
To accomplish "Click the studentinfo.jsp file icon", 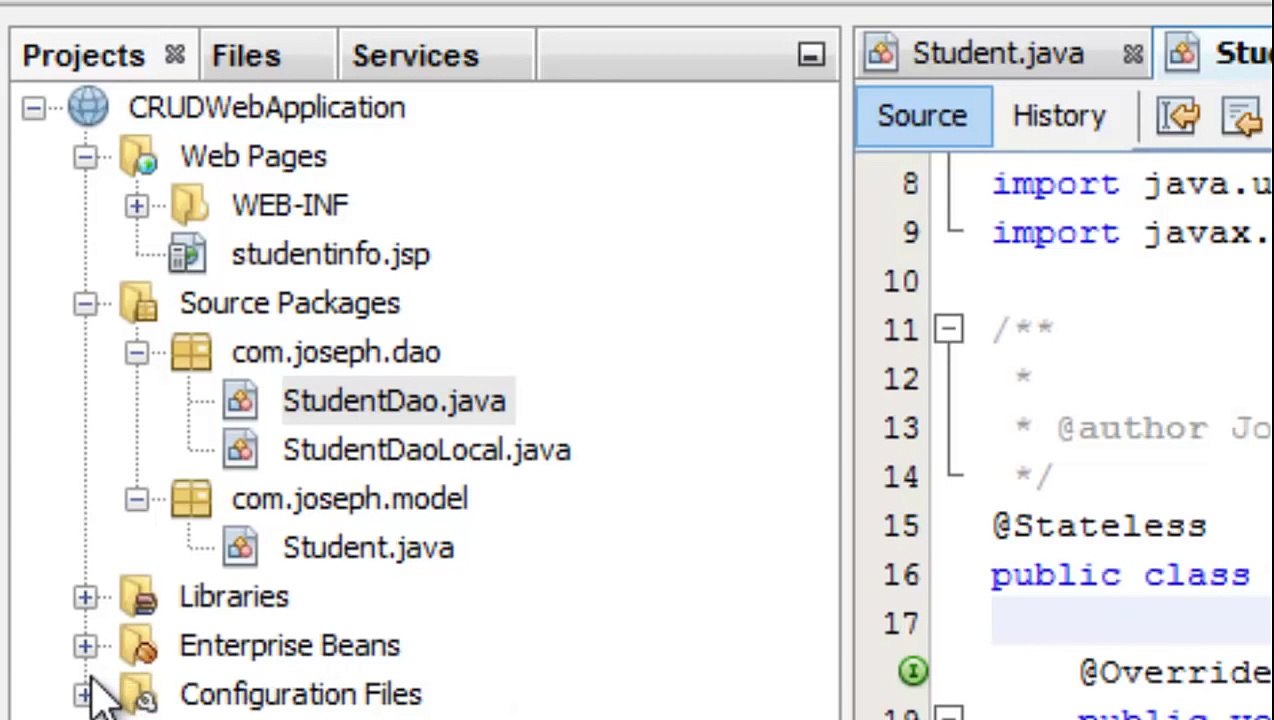I will tap(187, 254).
